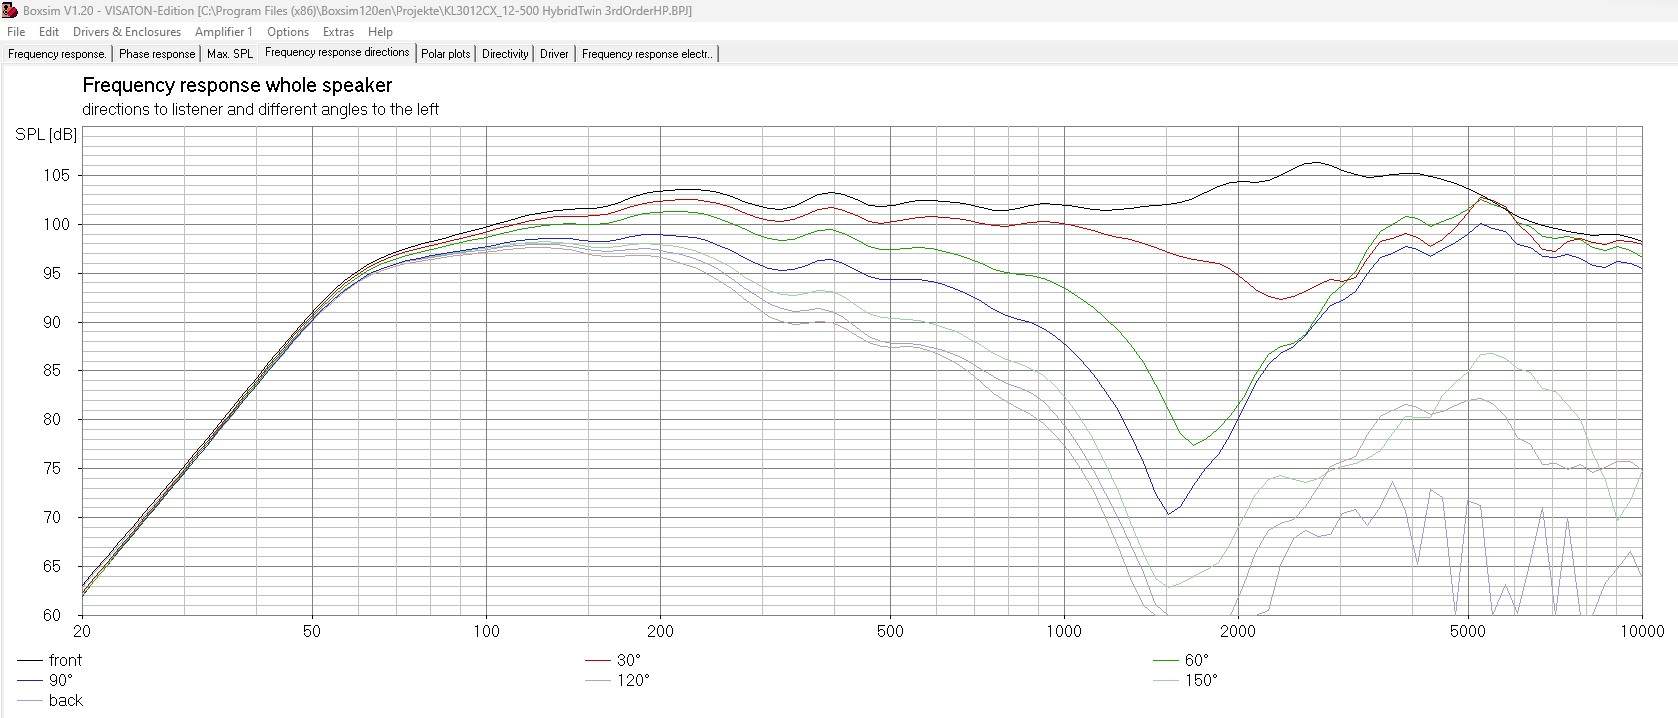Screen dimensions: 1678x718
Task: Select Frequency response directions tab
Action: [x=337, y=52]
